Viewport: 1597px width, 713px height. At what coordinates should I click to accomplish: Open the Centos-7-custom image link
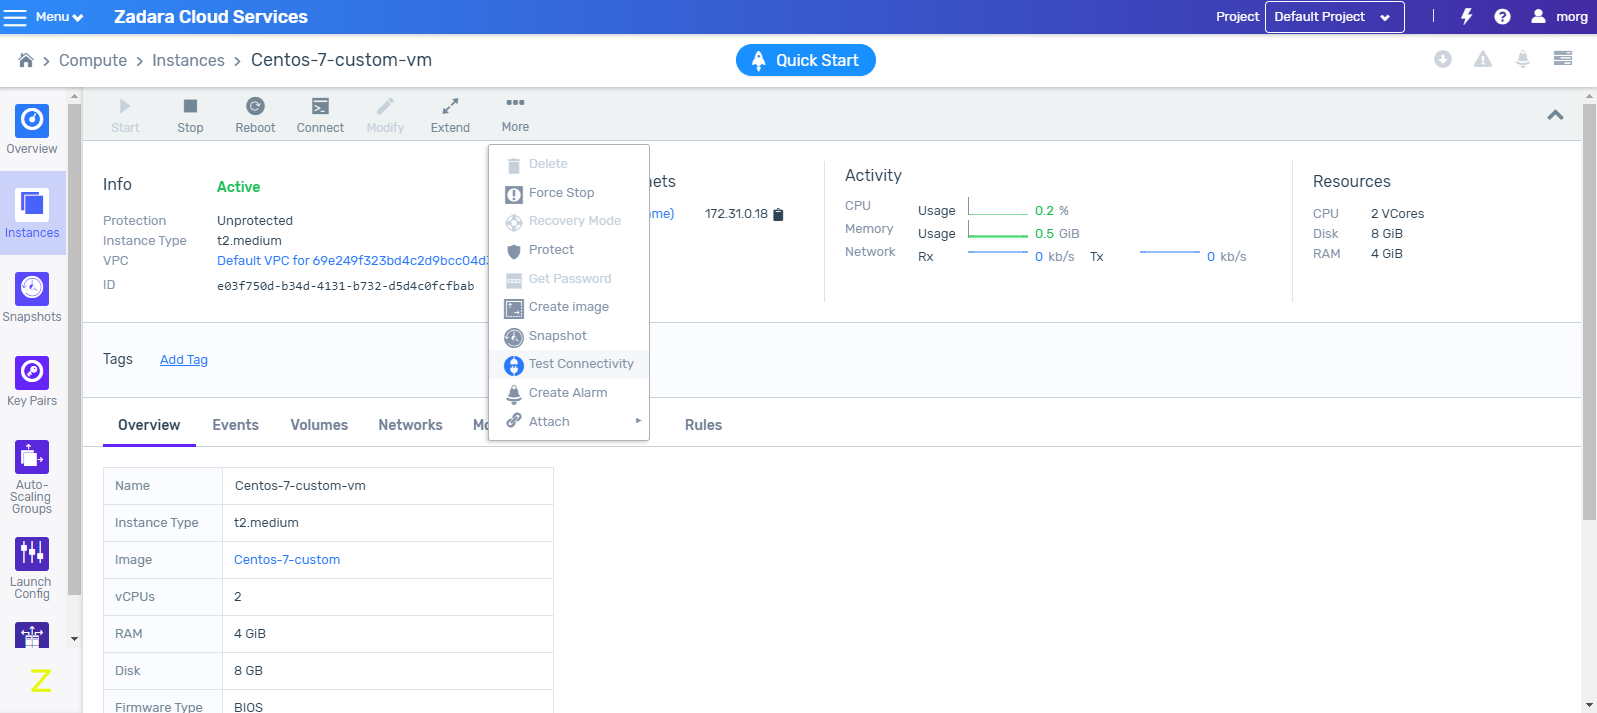click(x=287, y=560)
